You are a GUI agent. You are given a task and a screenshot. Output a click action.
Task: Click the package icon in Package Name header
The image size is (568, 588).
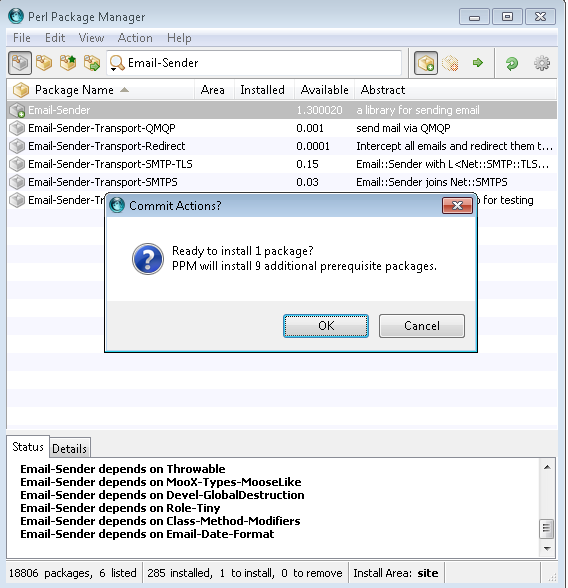(21, 90)
